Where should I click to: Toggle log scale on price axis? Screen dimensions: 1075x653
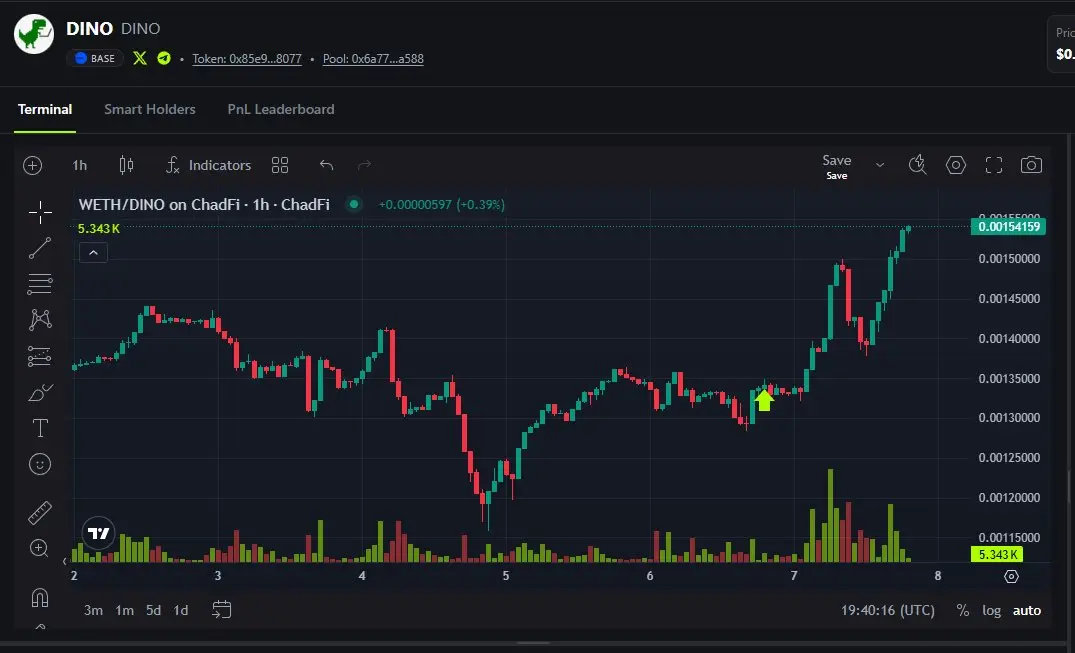tap(991, 610)
